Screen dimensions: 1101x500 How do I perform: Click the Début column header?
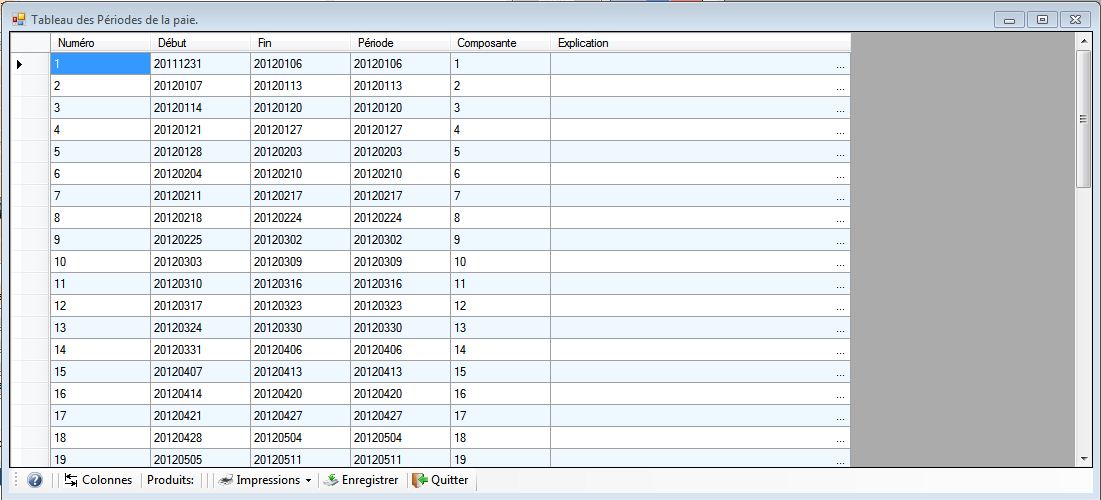point(200,43)
